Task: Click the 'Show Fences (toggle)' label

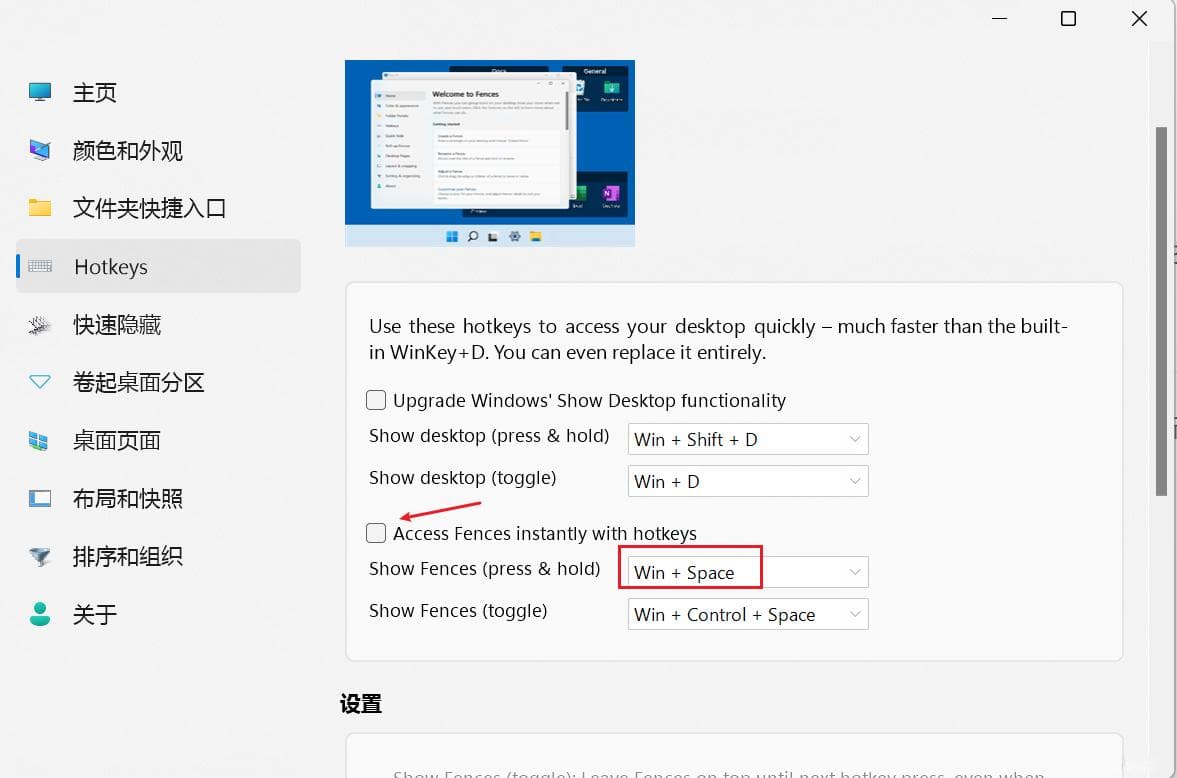Action: coord(458,611)
